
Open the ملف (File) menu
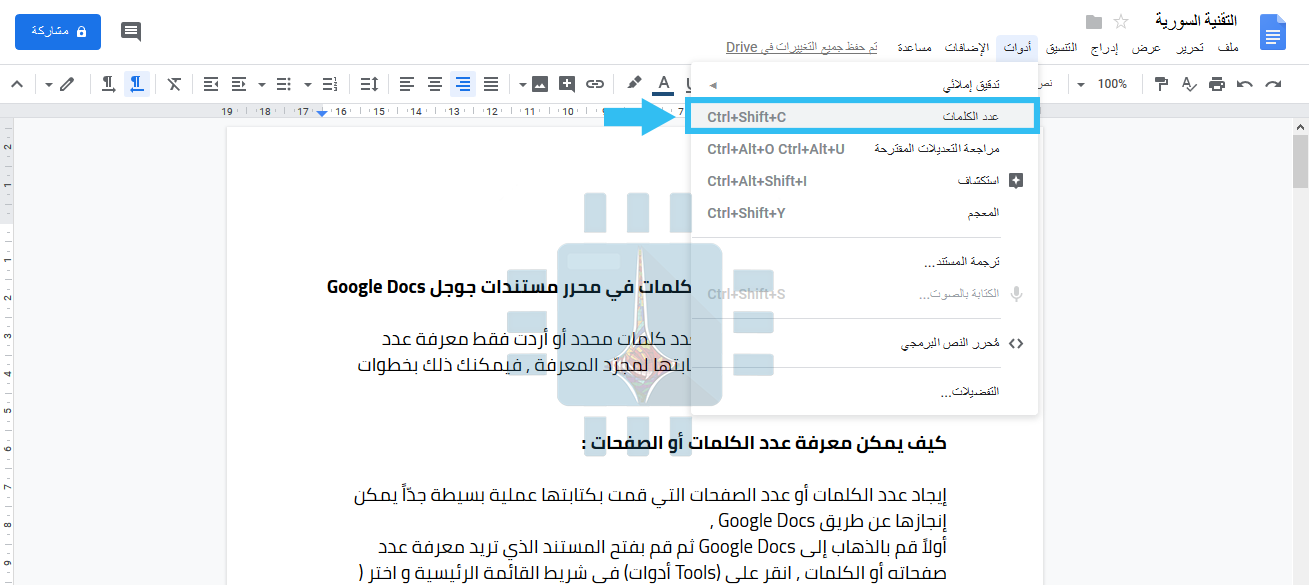1228,48
